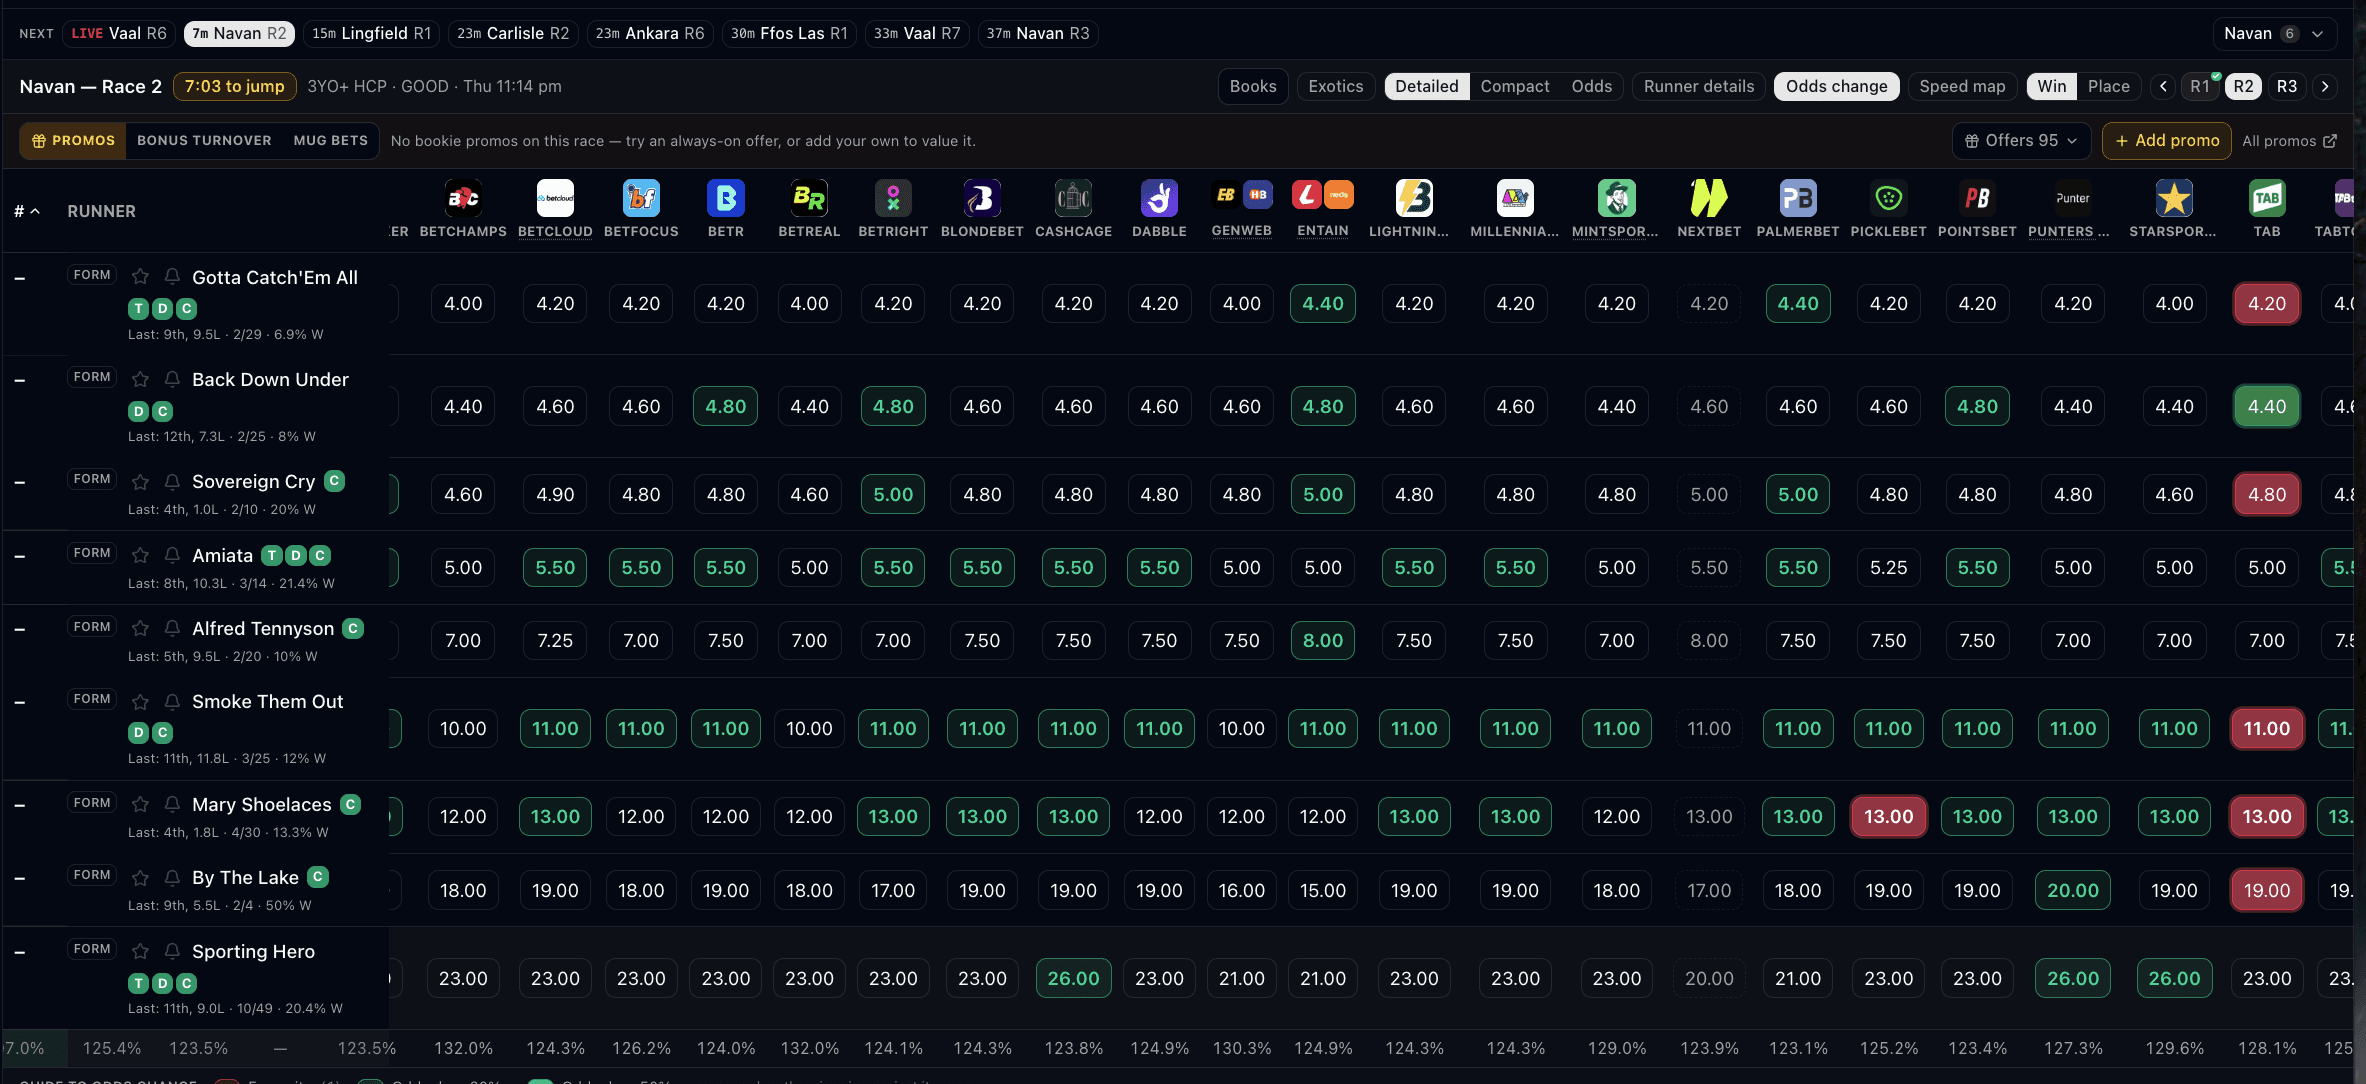Screen dimensions: 2366x1084
Task: Click the Blondebet bookmaker icon
Action: tap(982, 198)
